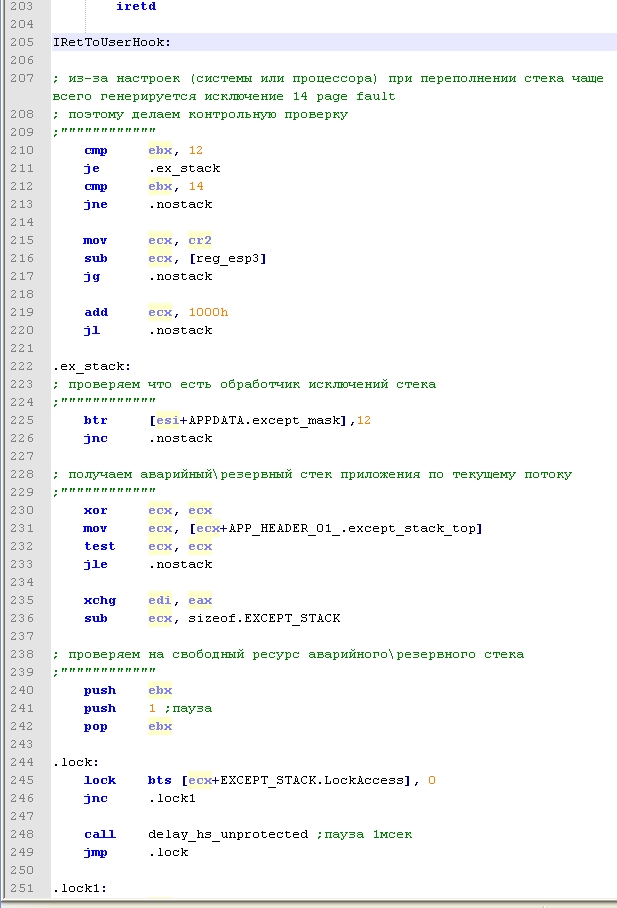Click line number 244 in the gutter
Image resolution: width=617 pixels, height=908 pixels.
click(x=21, y=762)
